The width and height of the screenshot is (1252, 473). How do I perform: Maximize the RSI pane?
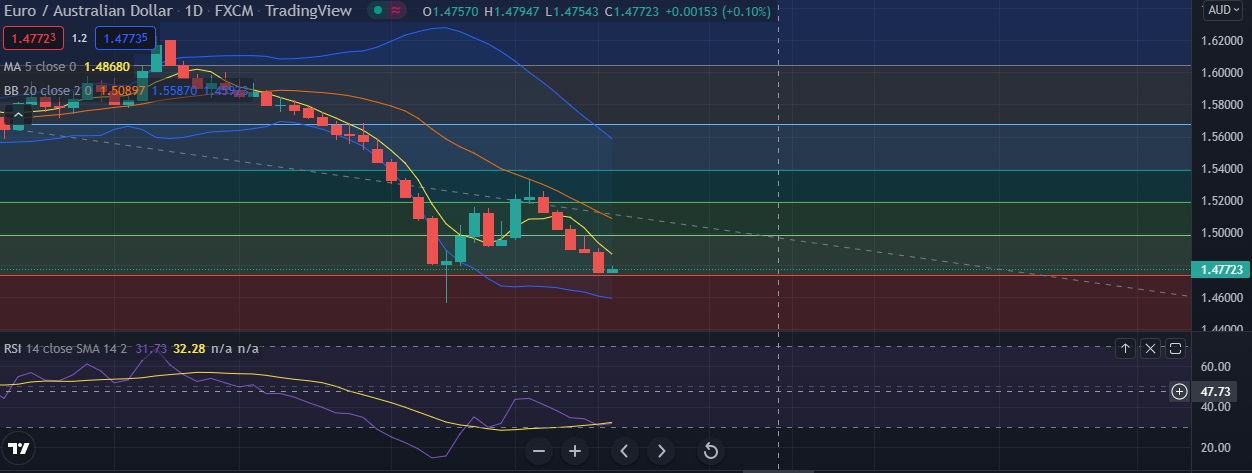[1175, 348]
